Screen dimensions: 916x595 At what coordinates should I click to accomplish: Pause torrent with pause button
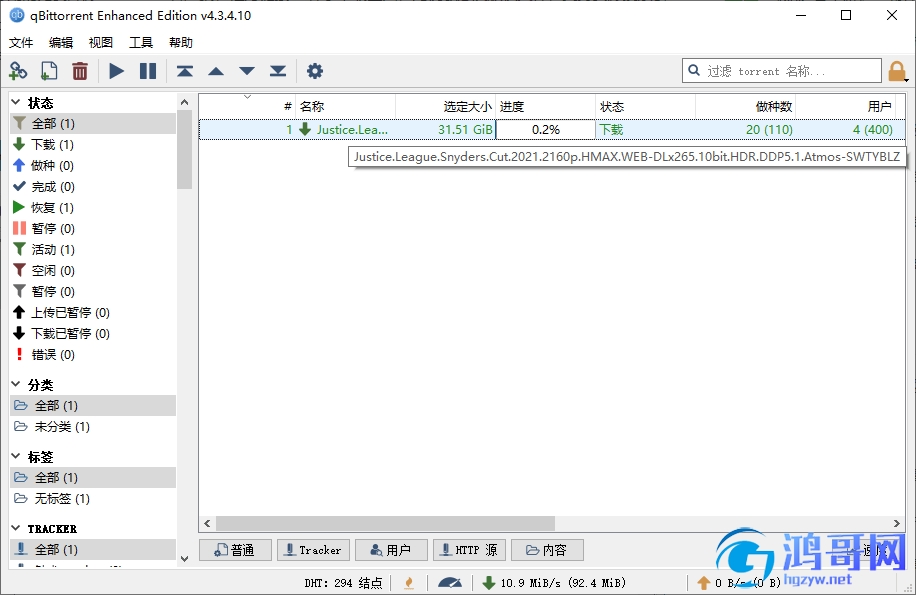(148, 71)
